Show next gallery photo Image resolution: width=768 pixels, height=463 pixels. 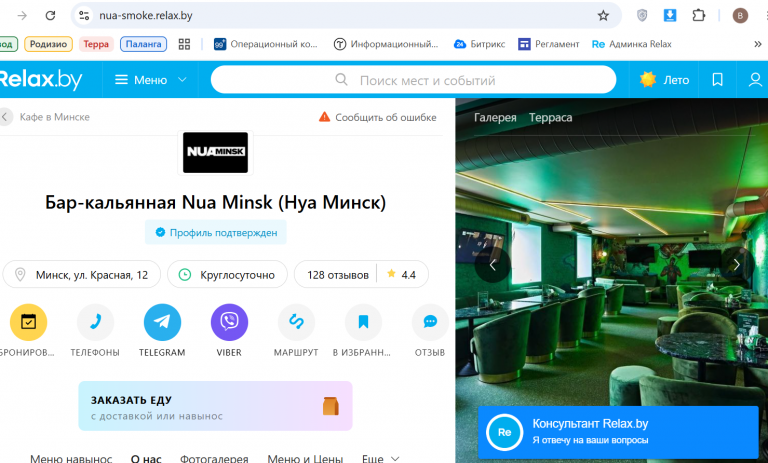(736, 265)
